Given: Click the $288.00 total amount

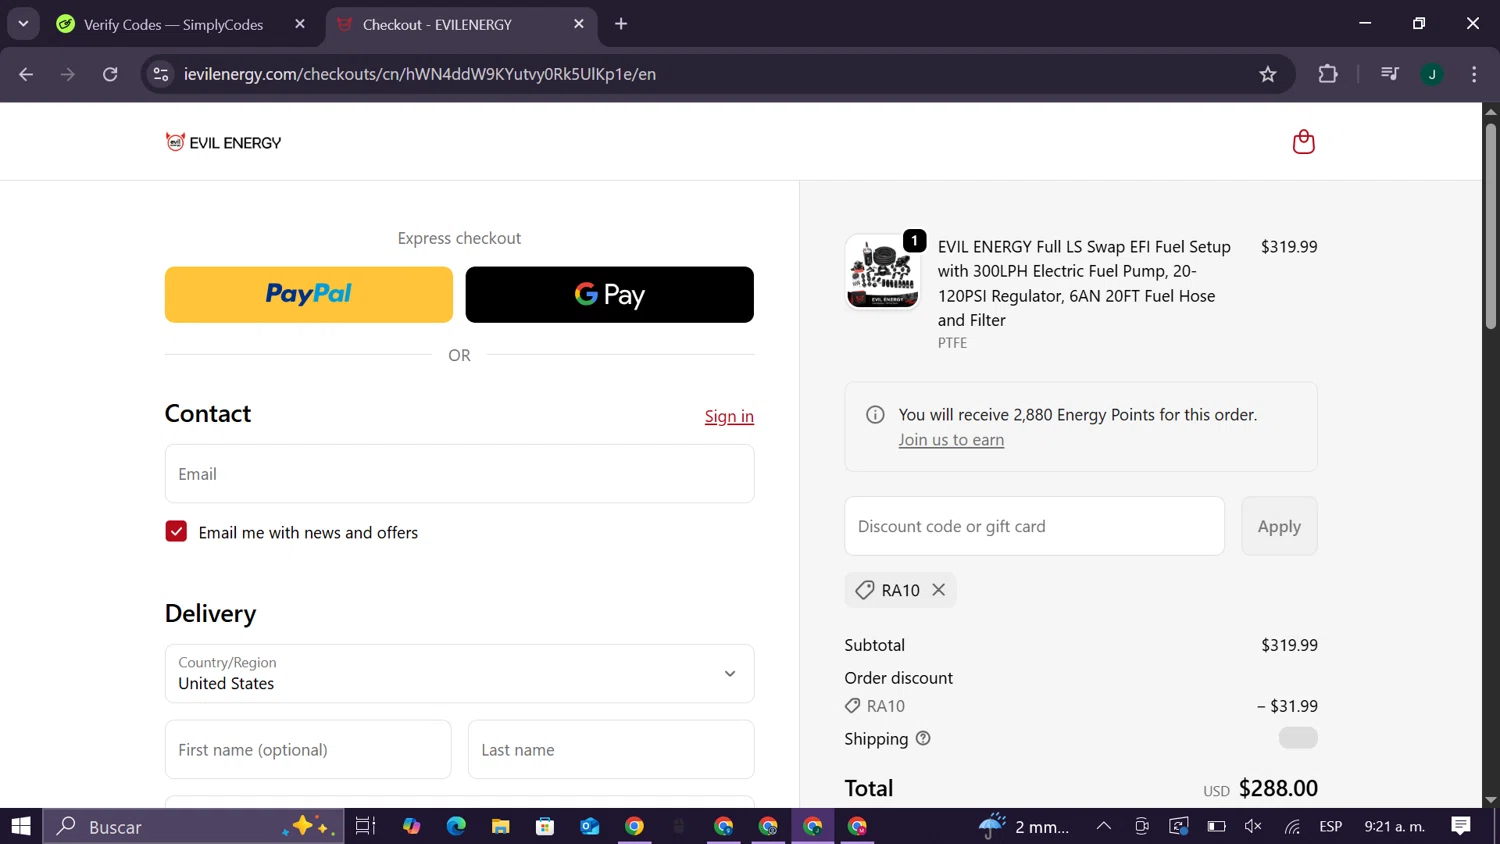Looking at the screenshot, I should coord(1278,788).
